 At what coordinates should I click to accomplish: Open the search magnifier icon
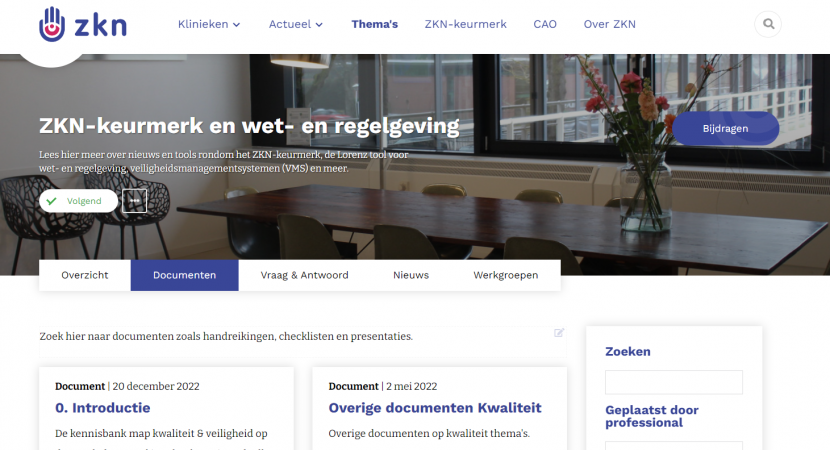[768, 24]
